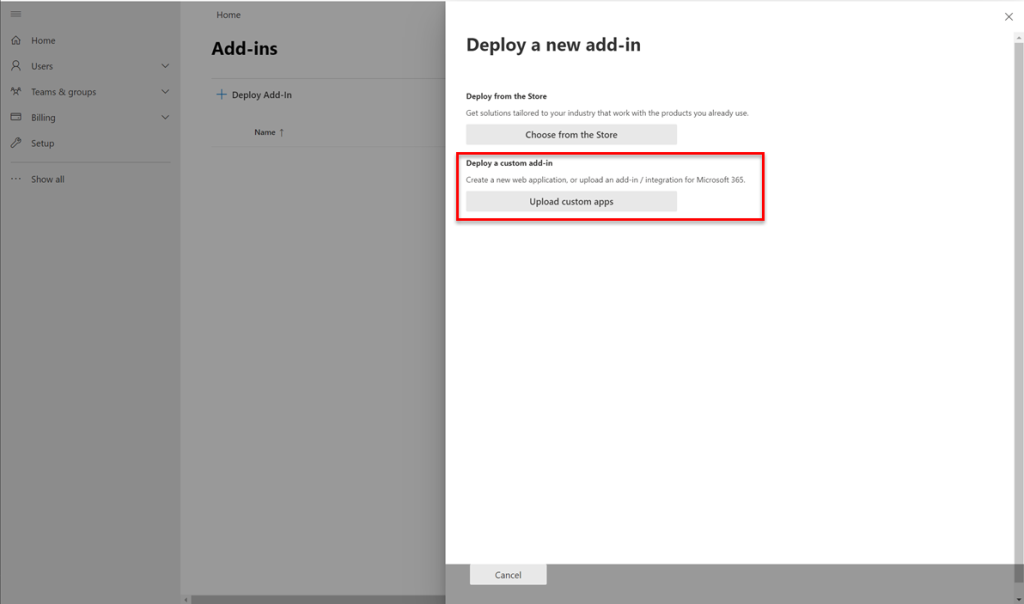Cancel deploying a new add-in
Image resolution: width=1024 pixels, height=604 pixels.
click(x=507, y=574)
